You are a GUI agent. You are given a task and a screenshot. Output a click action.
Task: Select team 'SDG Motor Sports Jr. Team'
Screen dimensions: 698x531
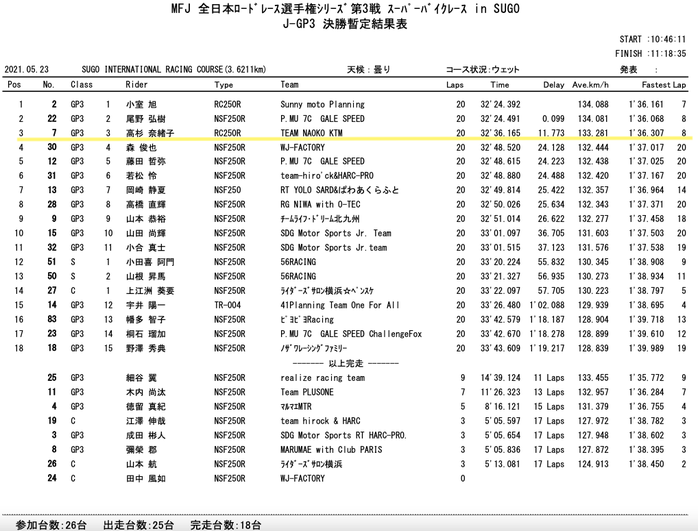click(336, 233)
